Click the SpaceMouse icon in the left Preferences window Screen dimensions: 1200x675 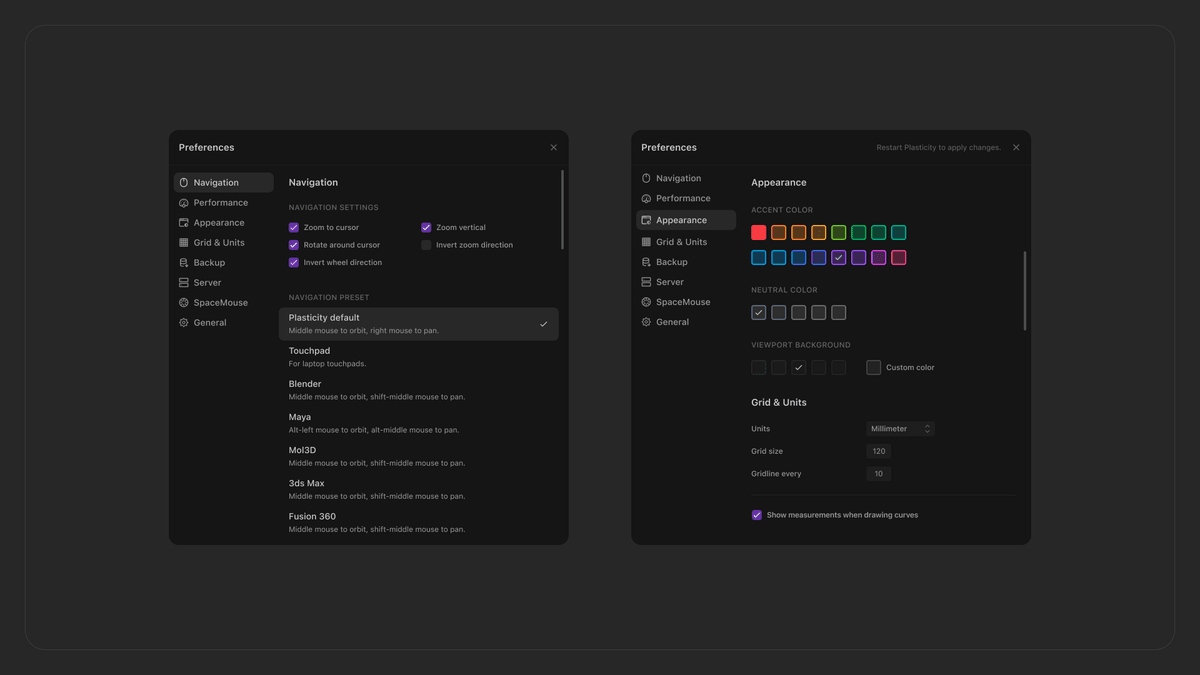click(x=184, y=303)
